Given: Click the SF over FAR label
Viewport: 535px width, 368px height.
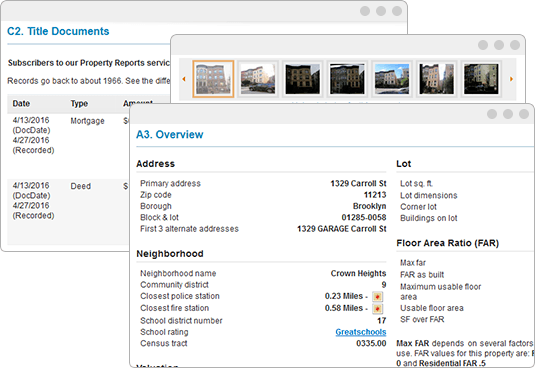Looking at the screenshot, I should pyautogui.click(x=422, y=319).
